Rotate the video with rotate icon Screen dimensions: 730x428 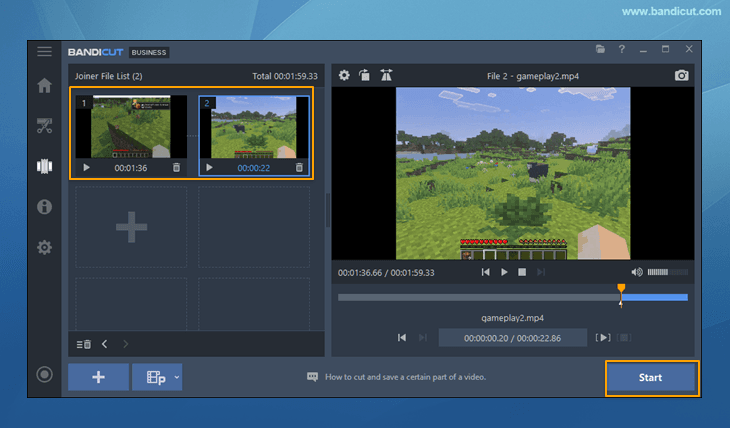(x=365, y=75)
